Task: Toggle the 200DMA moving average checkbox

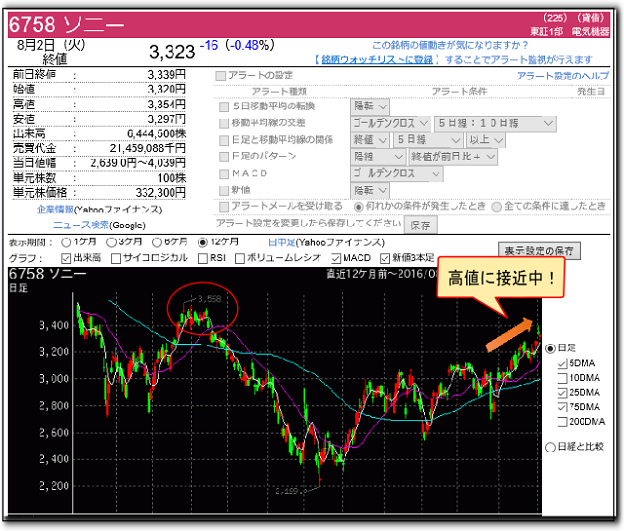Action: 562,422
